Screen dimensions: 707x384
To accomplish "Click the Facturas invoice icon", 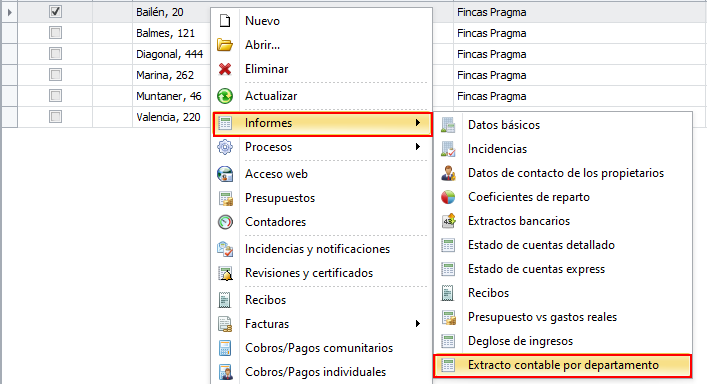I will [x=225, y=324].
